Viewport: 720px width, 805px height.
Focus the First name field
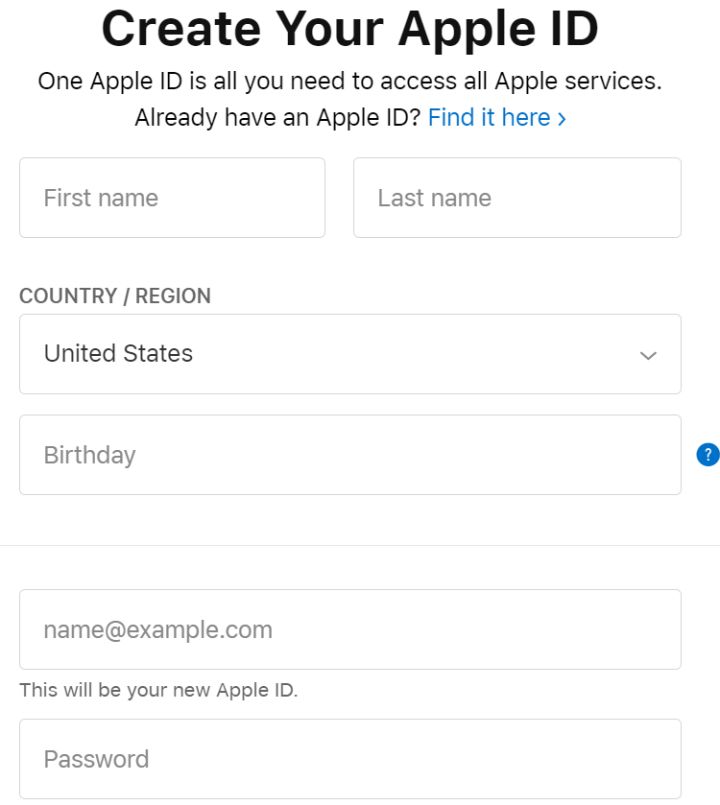click(172, 198)
